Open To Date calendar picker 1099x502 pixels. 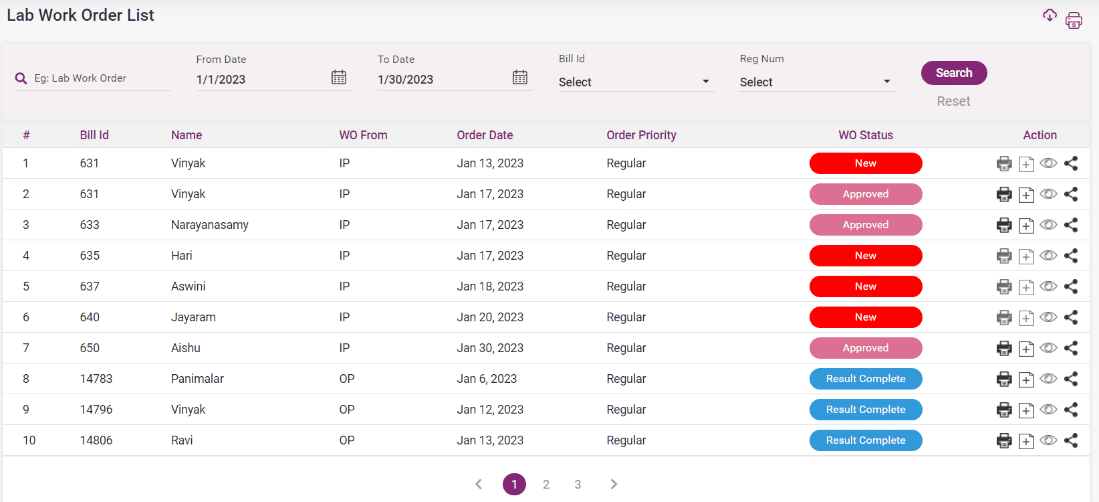[520, 78]
